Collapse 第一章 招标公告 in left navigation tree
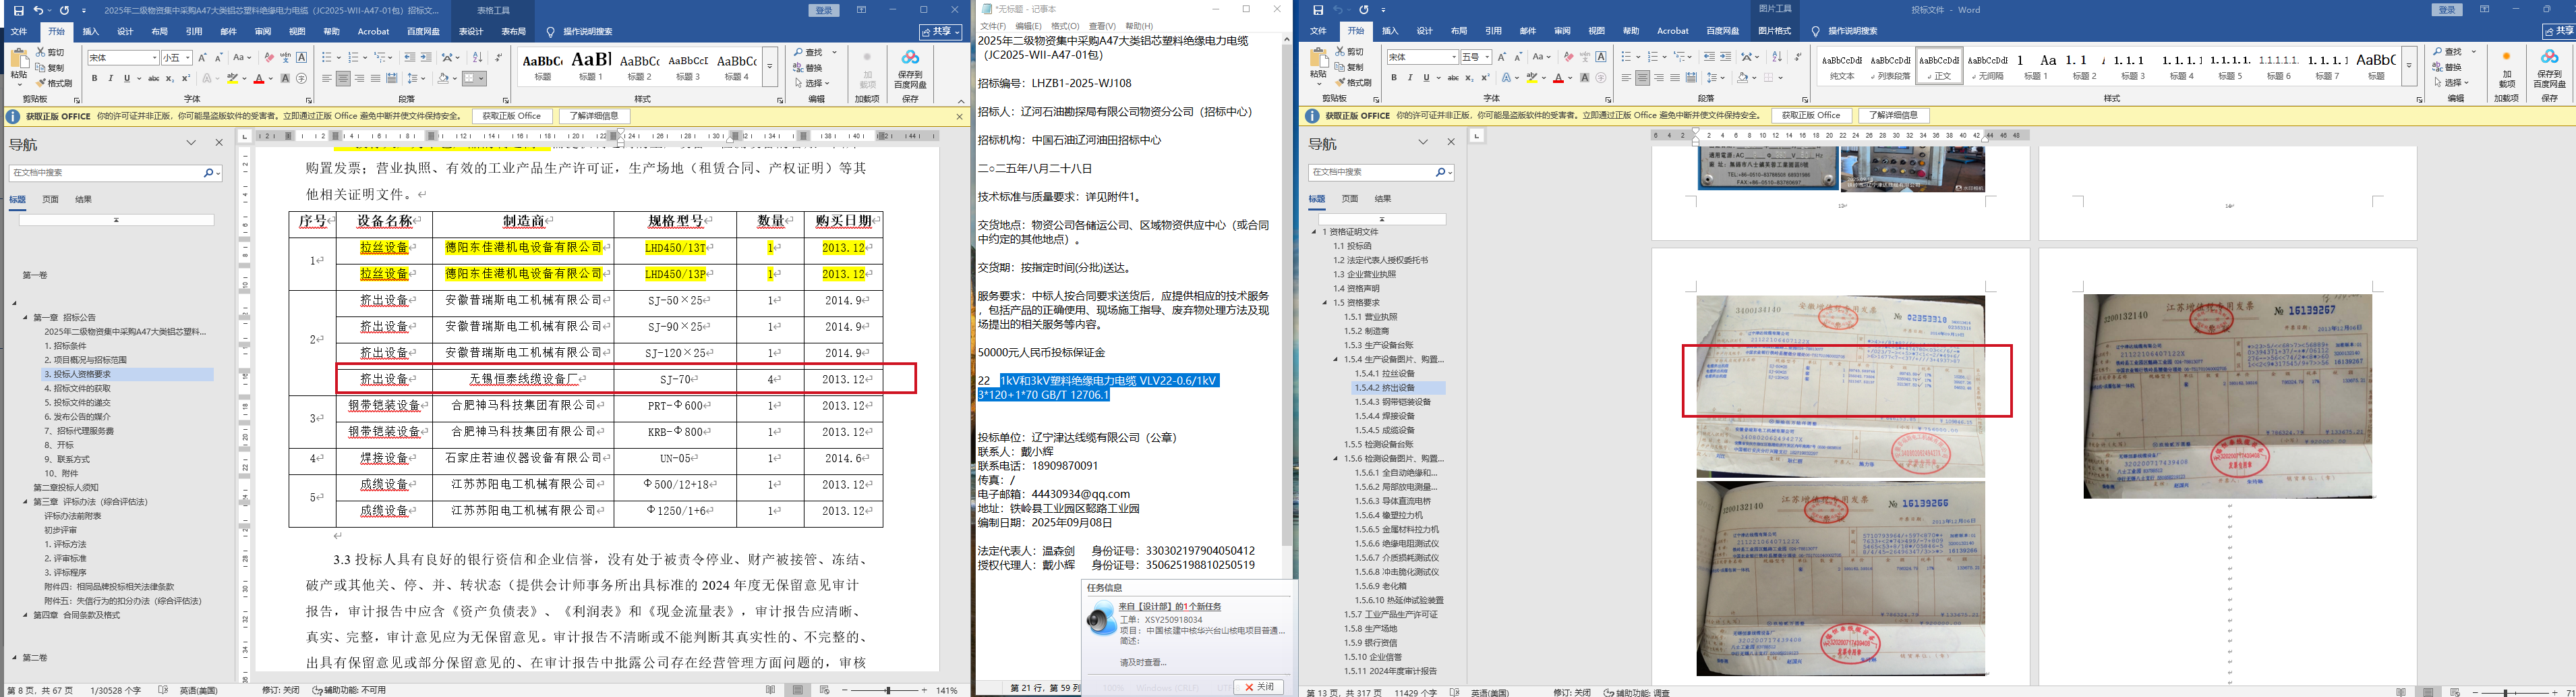 [26, 317]
